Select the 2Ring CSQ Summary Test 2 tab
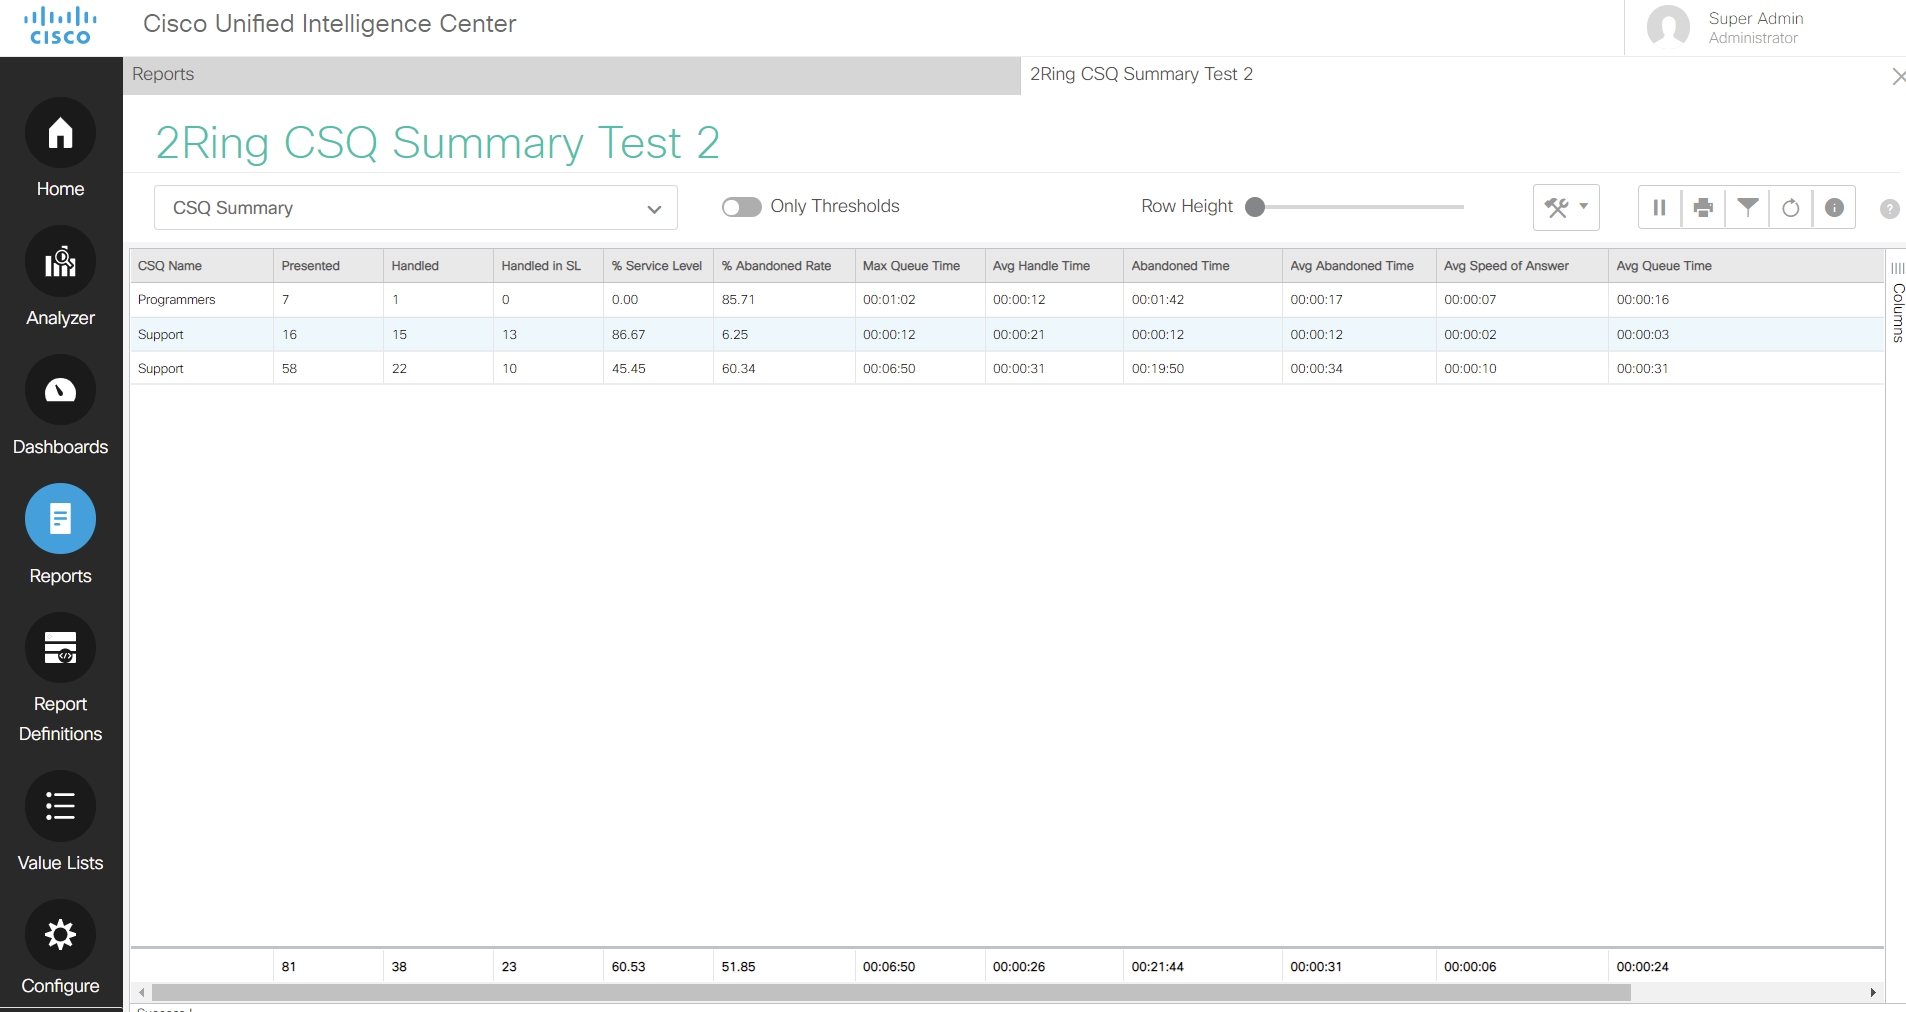 [x=1141, y=75]
